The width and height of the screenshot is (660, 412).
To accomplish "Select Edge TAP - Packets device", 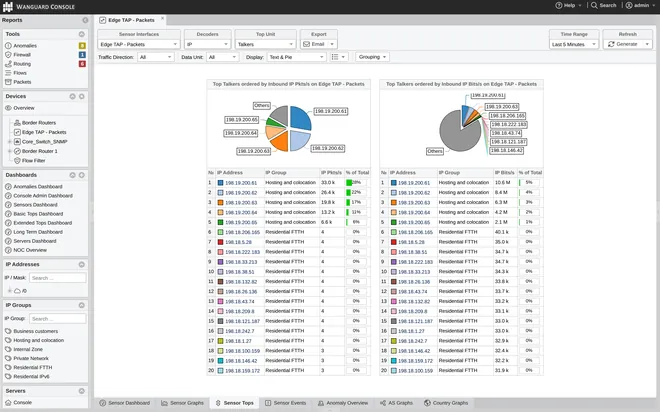I will (x=44, y=132).
